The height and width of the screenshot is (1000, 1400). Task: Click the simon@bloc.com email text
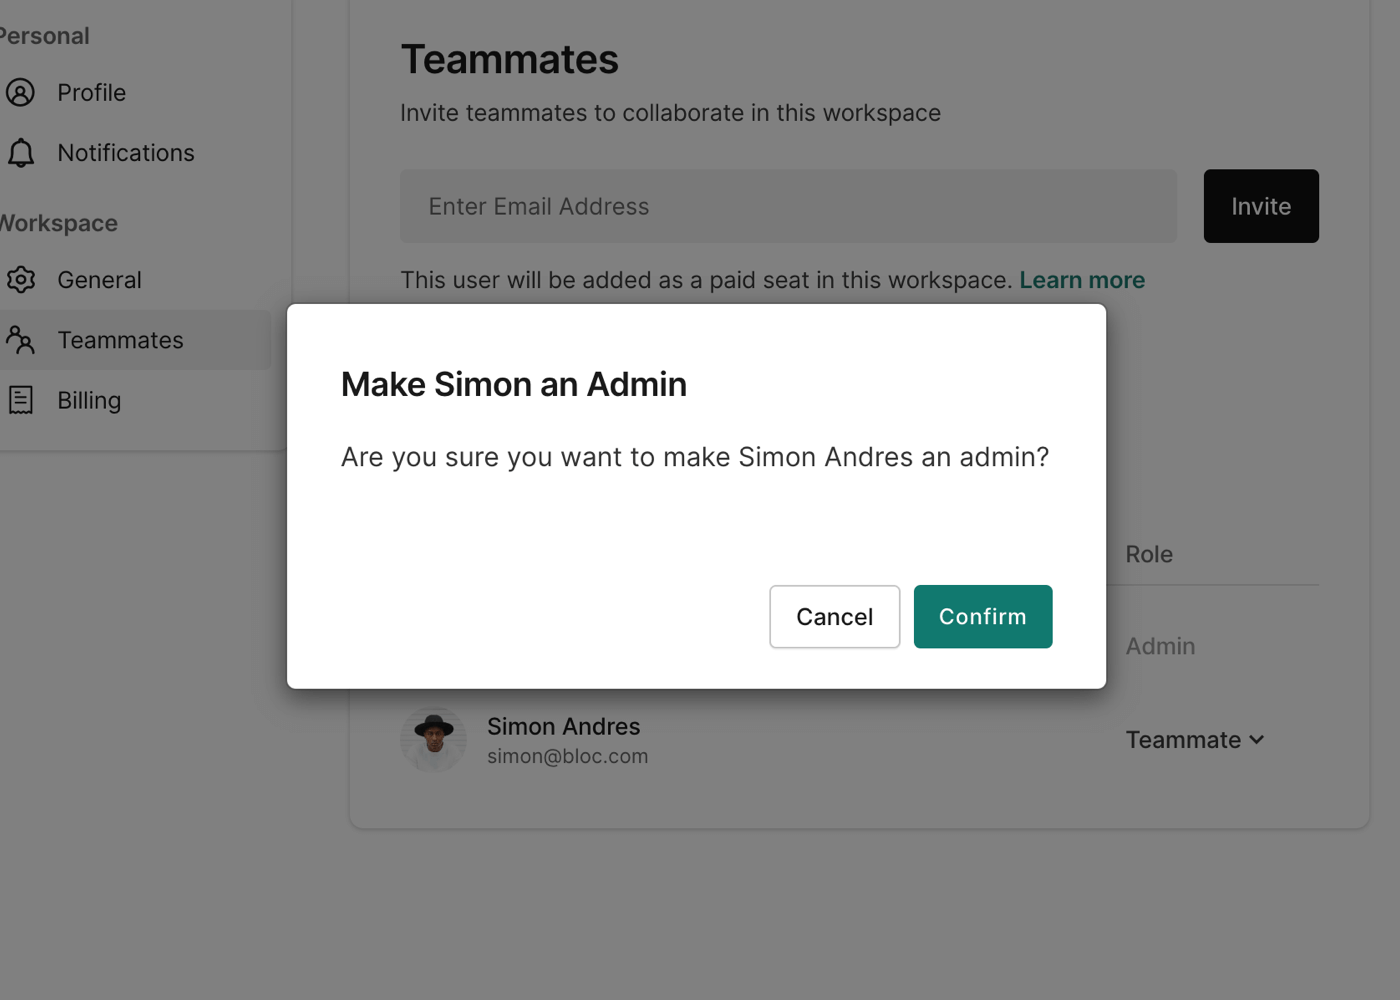[567, 757]
